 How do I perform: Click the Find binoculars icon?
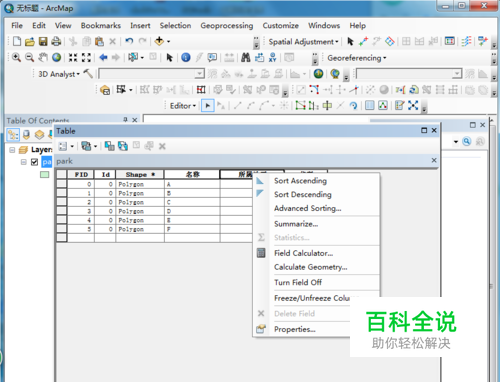point(246,57)
